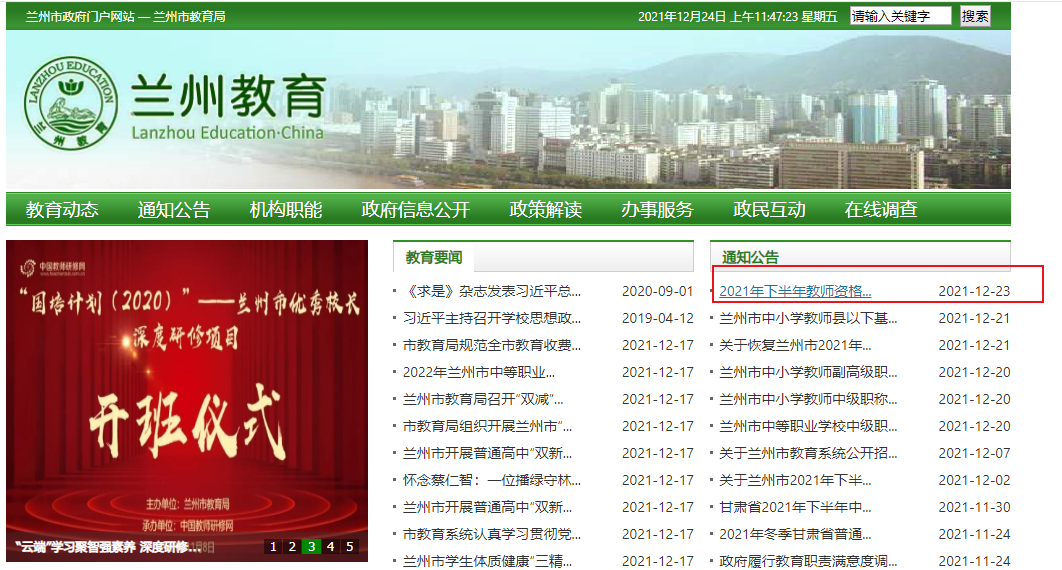
Task: Click the 2021-12-07 date in 通知公告
Action: tap(974, 454)
